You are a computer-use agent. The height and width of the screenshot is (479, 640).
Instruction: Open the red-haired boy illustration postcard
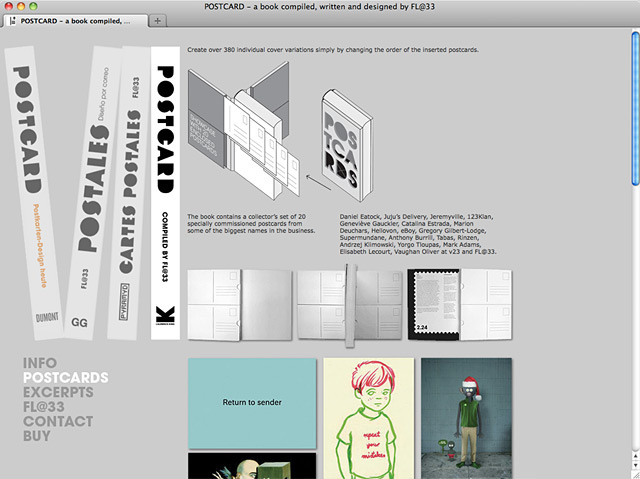point(369,418)
